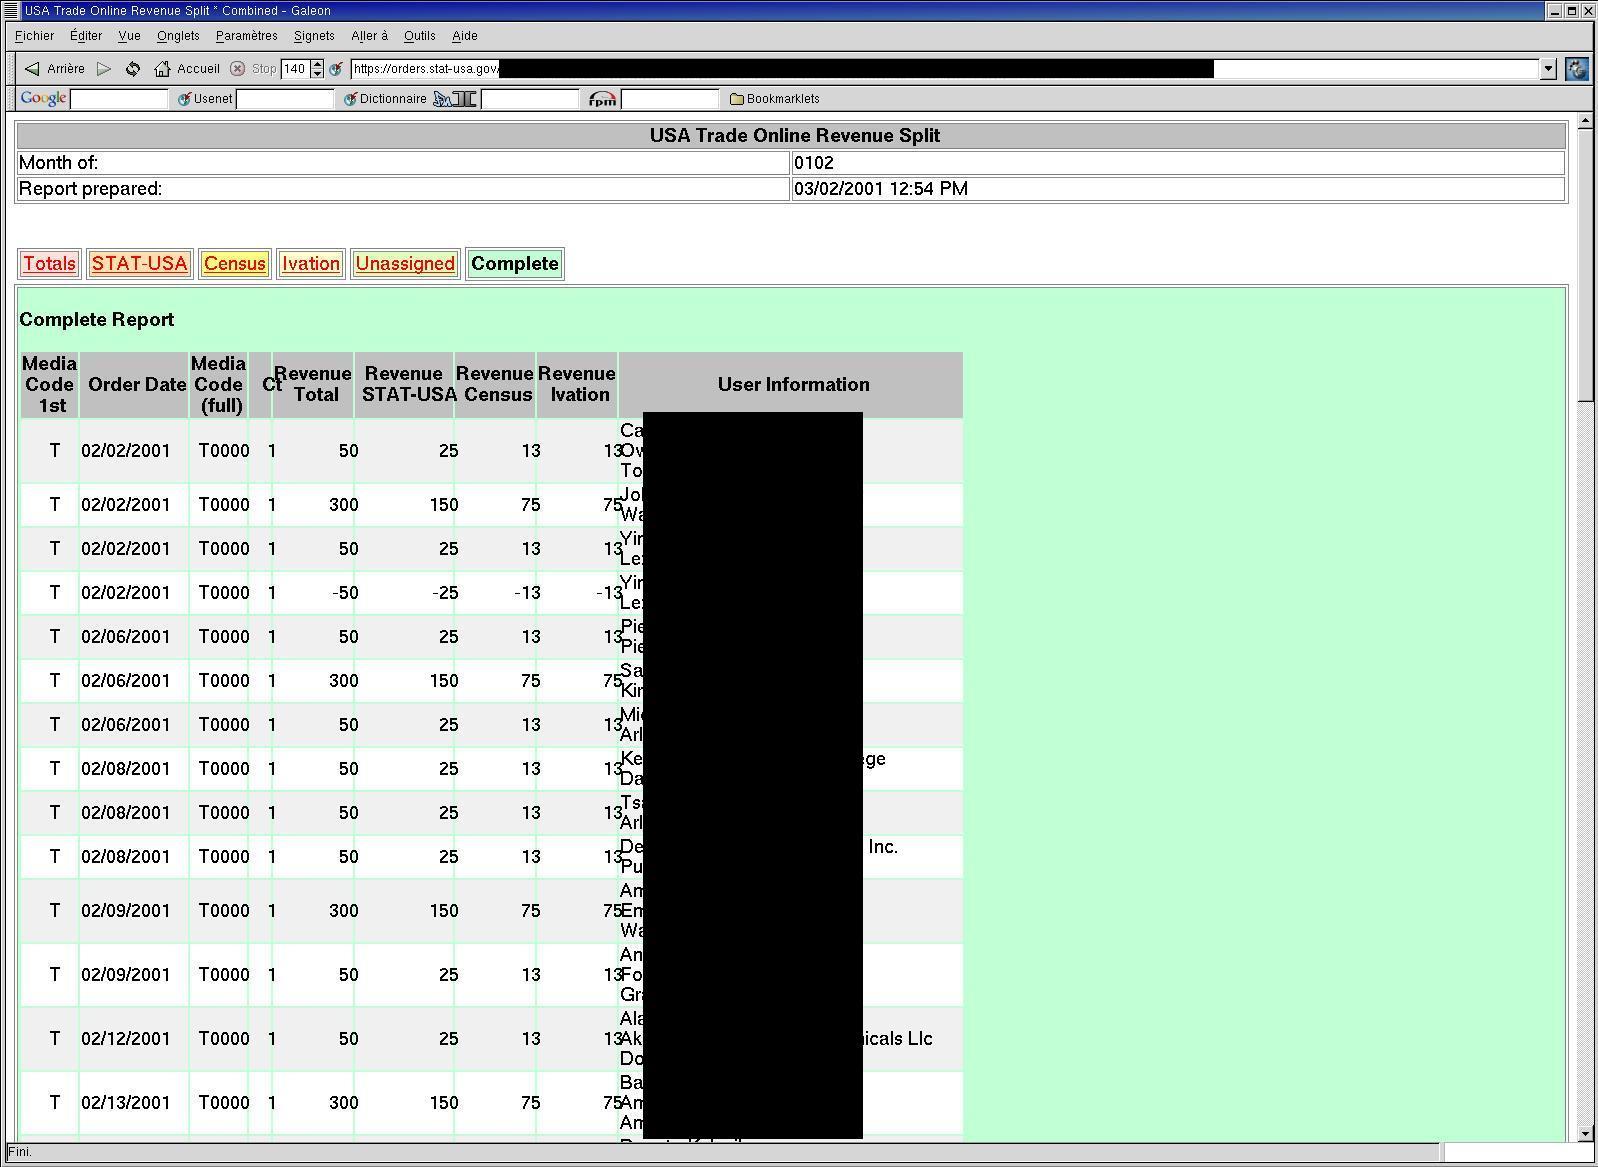Open the STAT-USA report link
Screen dimensions: 1598x1167
[140, 264]
